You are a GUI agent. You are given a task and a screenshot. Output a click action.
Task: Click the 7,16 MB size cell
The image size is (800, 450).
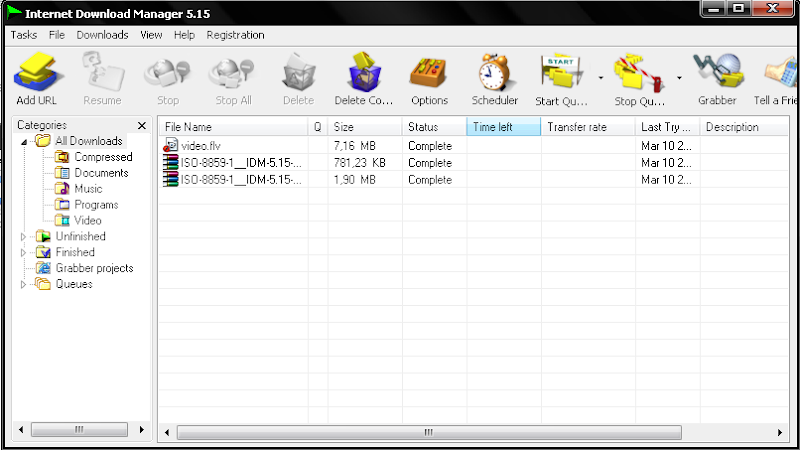point(355,146)
